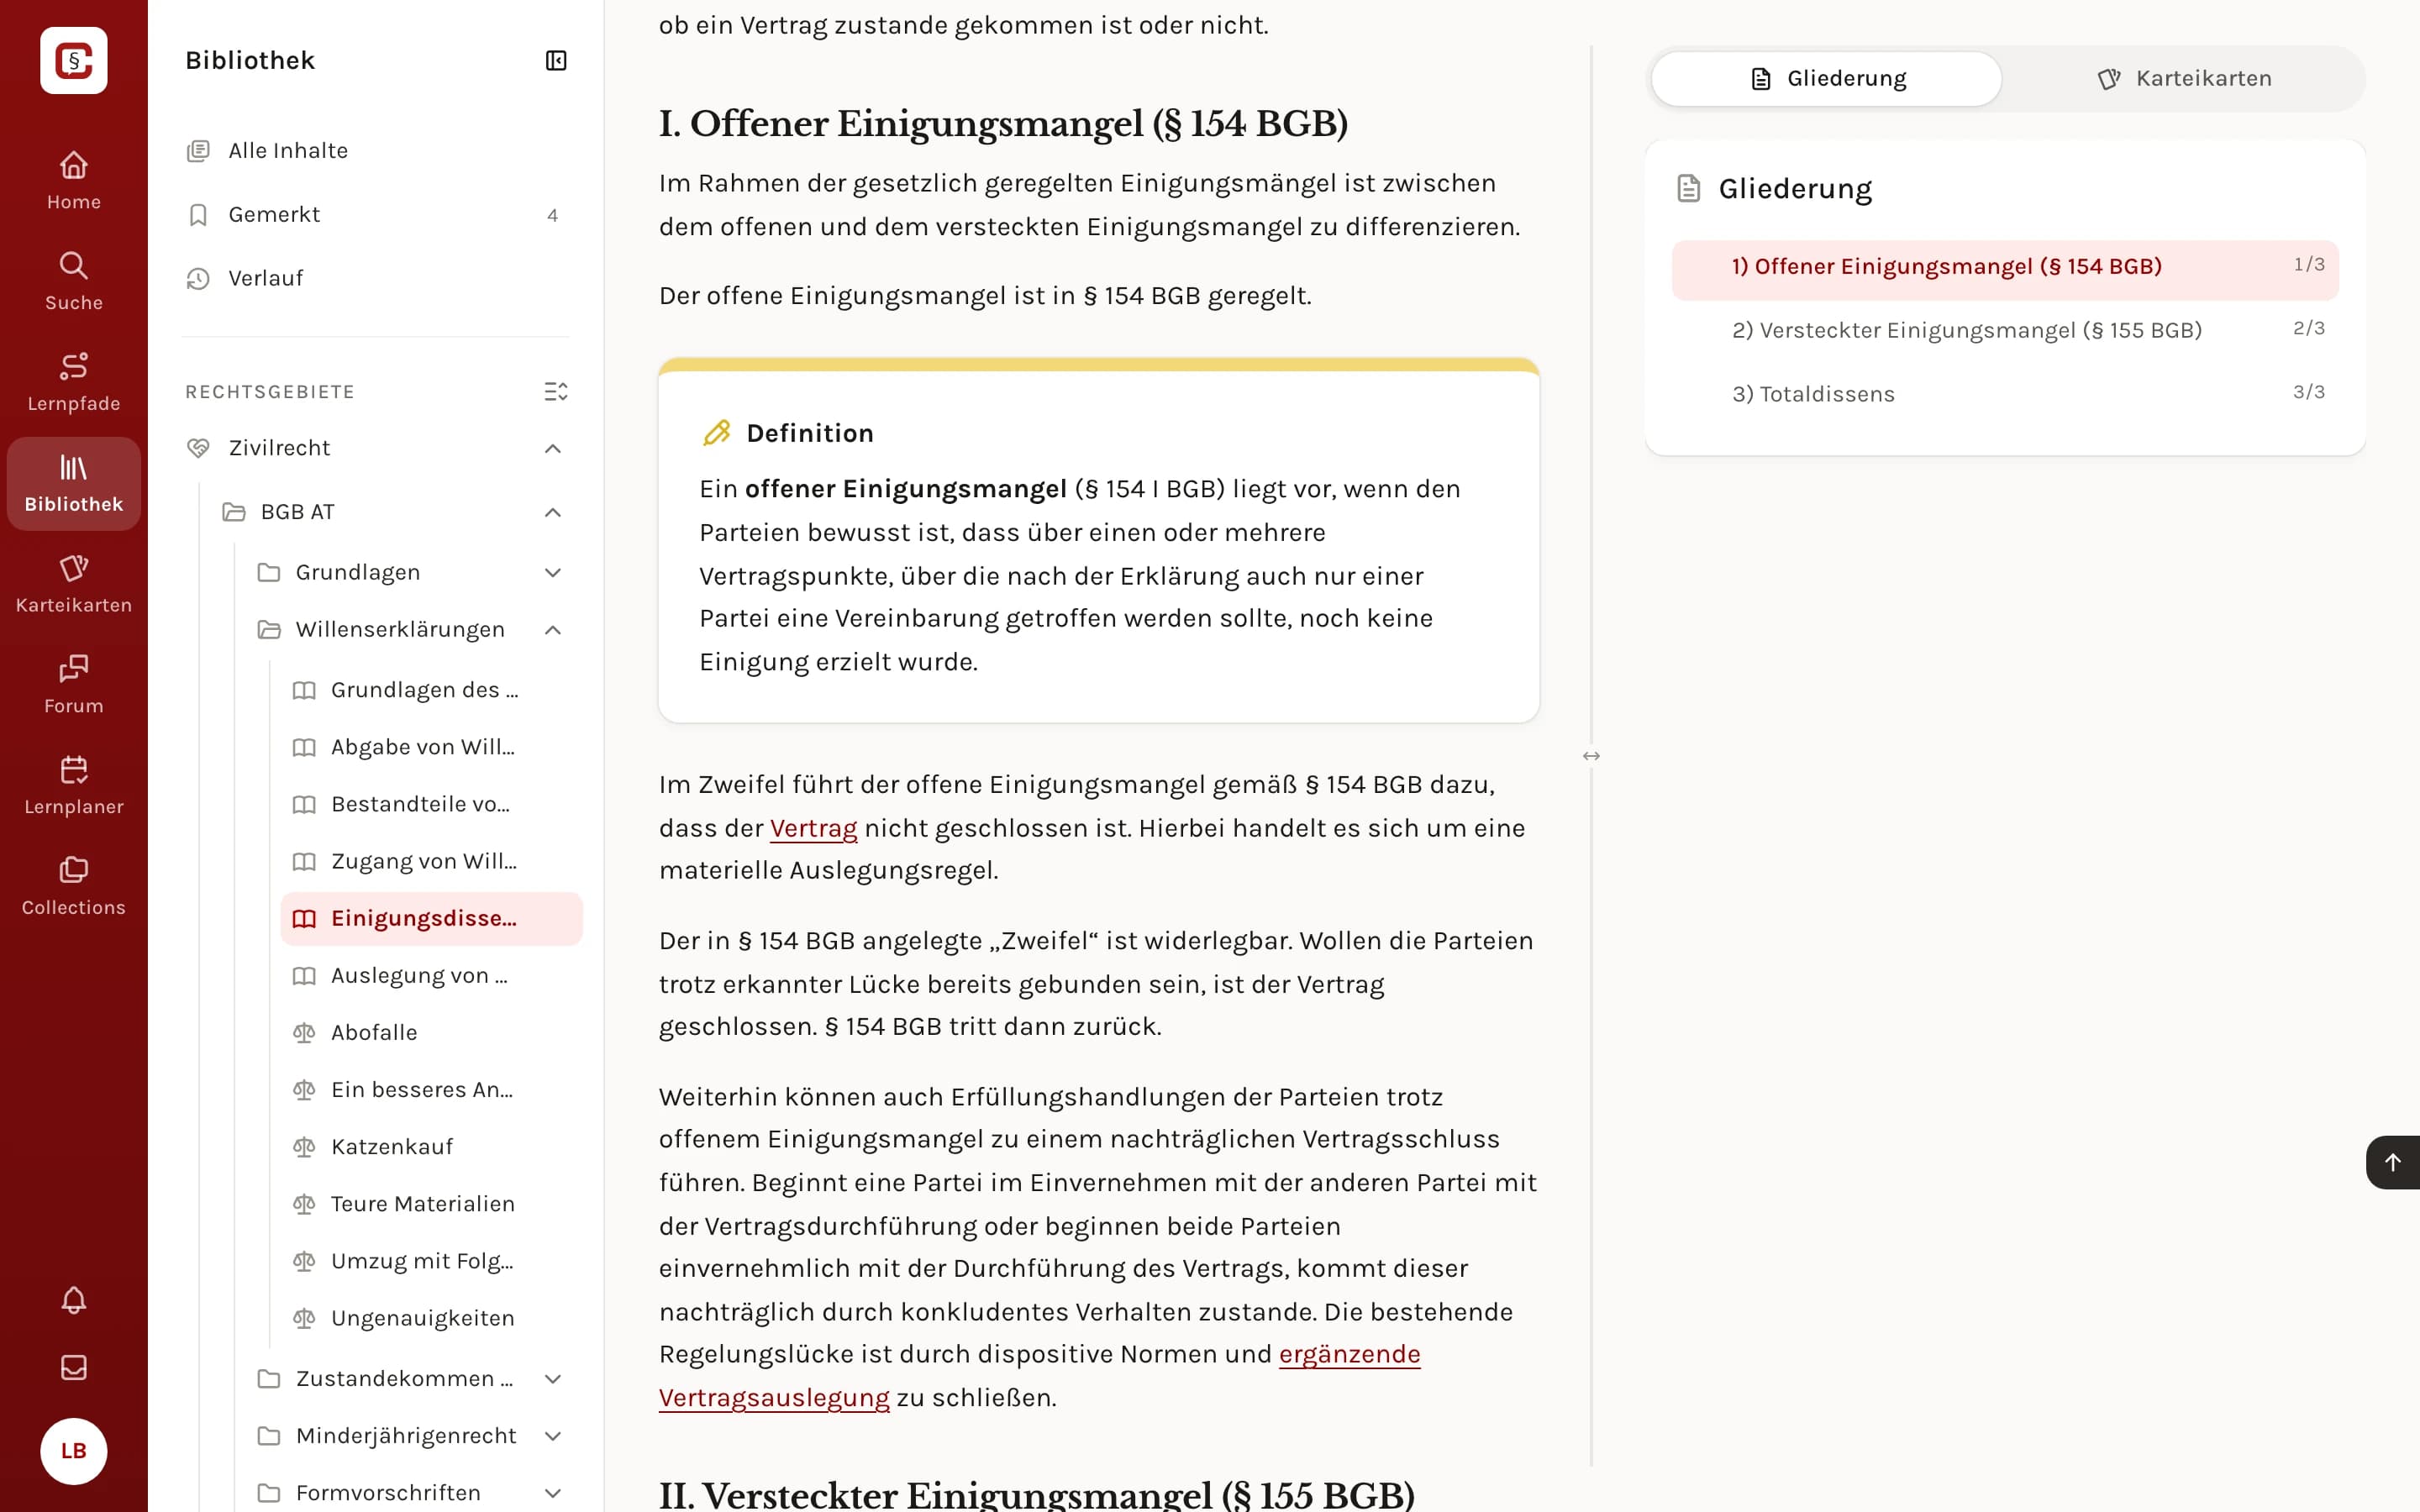Follow the Vertrag link

pyautogui.click(x=813, y=828)
